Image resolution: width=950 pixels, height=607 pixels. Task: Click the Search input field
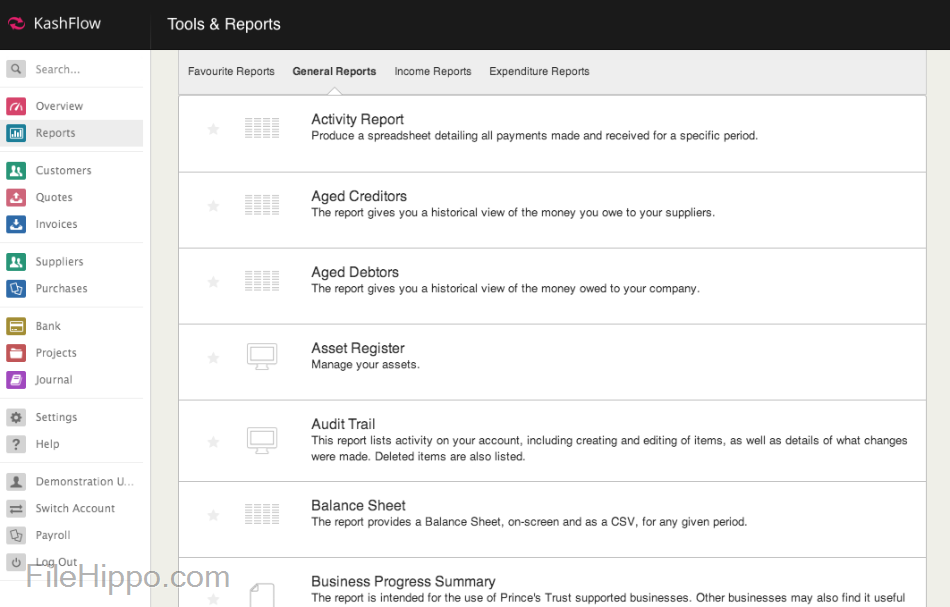pyautogui.click(x=70, y=69)
